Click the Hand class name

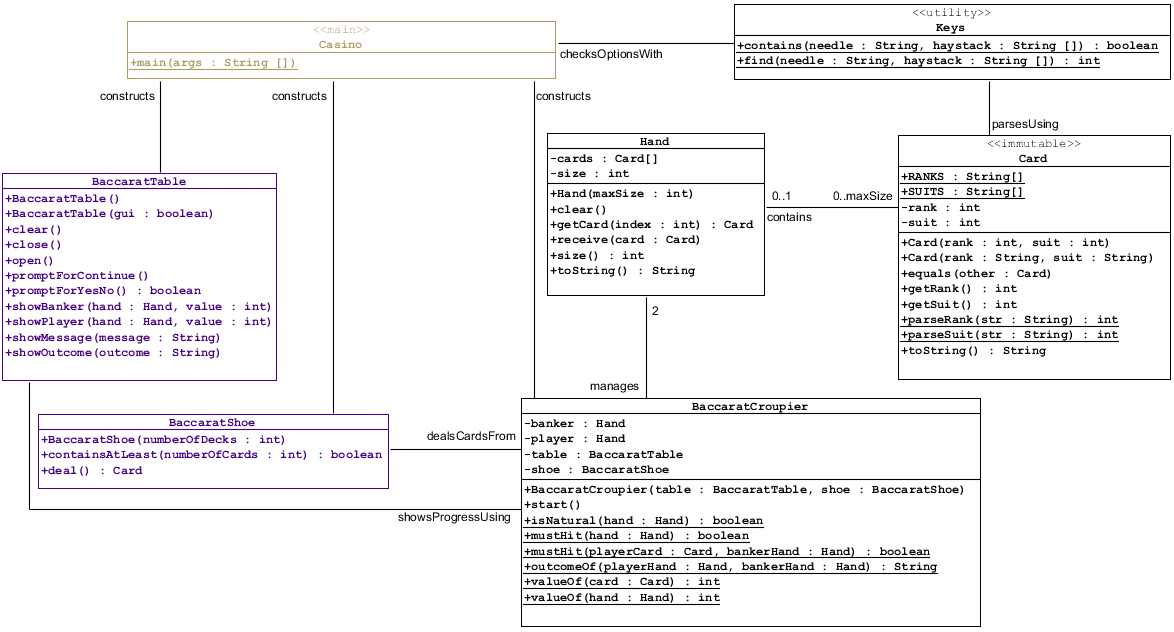[x=655, y=142]
